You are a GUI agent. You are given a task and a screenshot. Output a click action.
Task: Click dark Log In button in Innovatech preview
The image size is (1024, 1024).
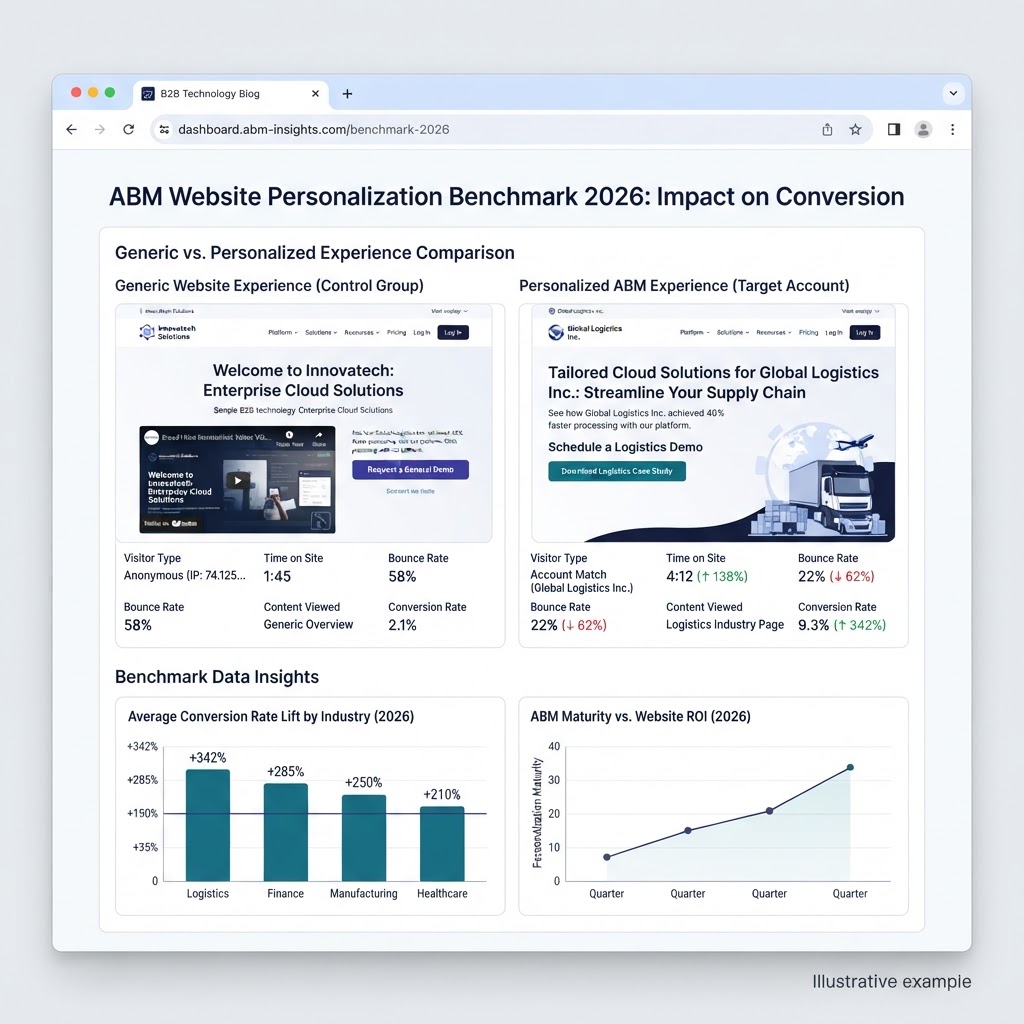(453, 332)
